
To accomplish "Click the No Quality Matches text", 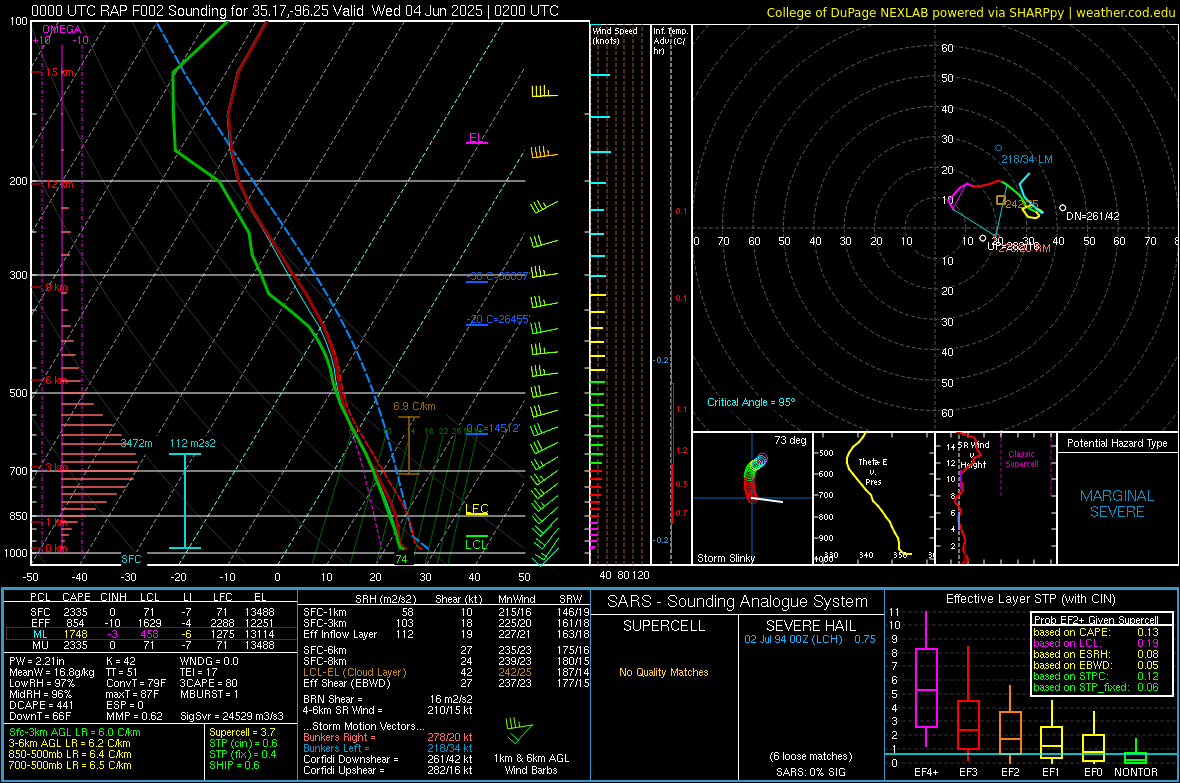I will click(664, 672).
